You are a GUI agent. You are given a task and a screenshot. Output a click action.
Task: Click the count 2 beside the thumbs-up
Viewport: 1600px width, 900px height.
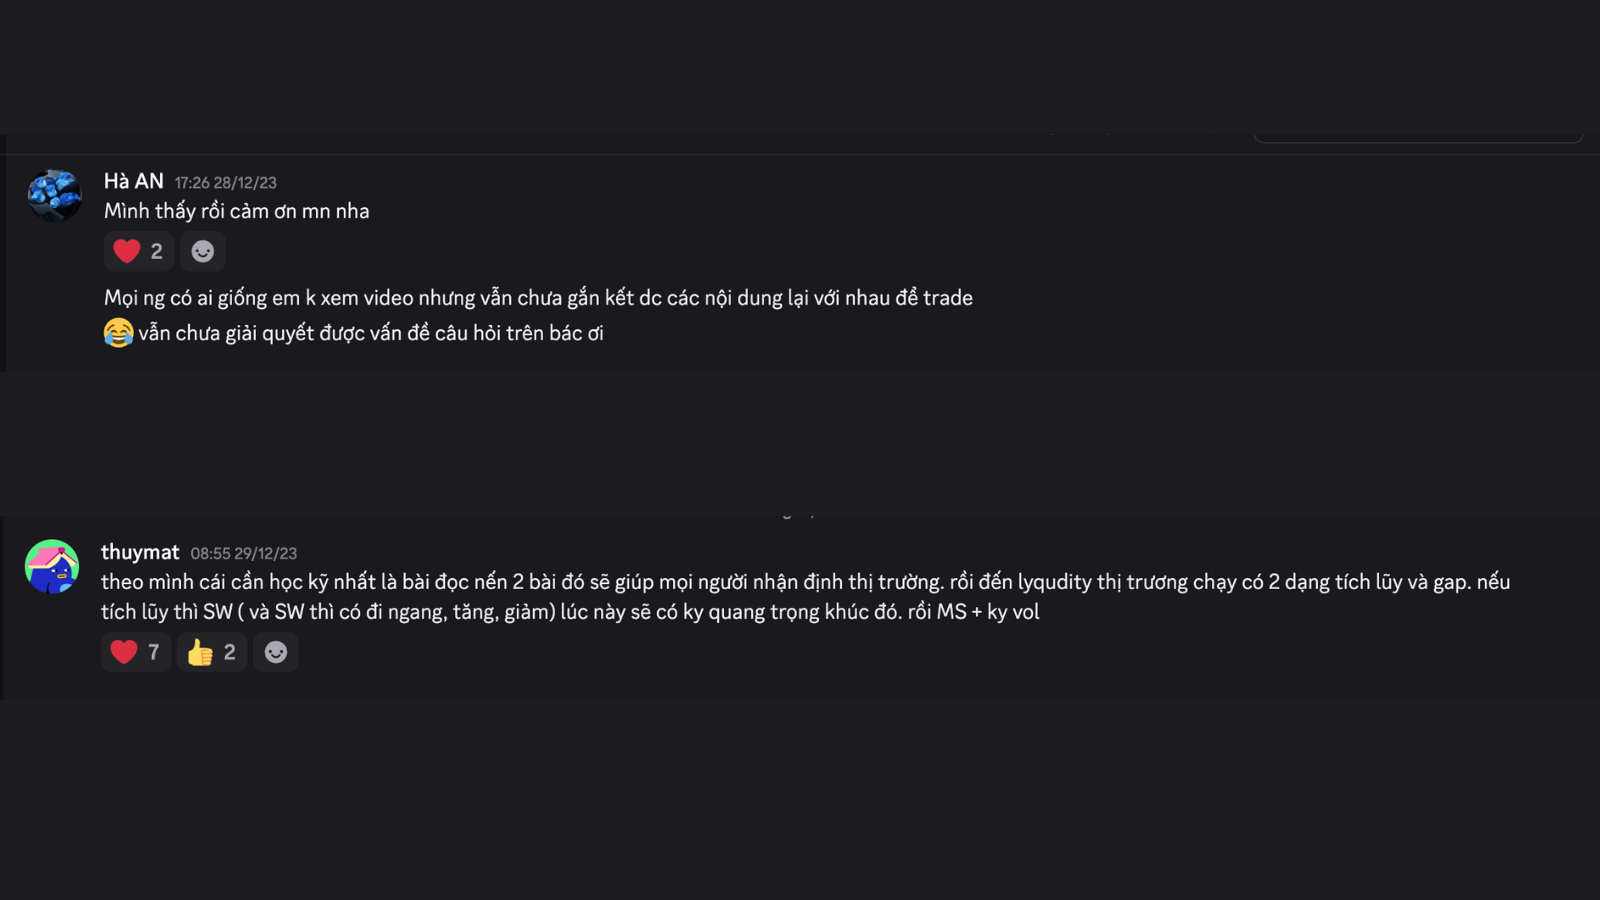tap(229, 652)
